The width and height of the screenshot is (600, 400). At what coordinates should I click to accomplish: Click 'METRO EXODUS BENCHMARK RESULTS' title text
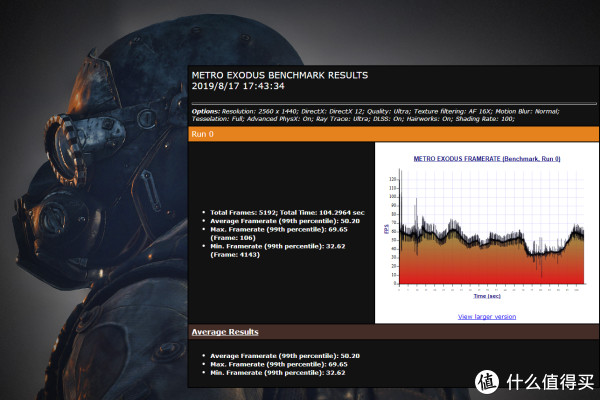pos(280,75)
